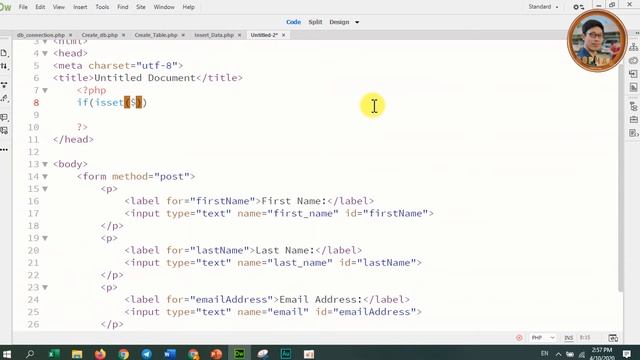Viewport: 640px width, 360px height.
Task: Open the DOM panel tree icon
Action: pos(633,107)
